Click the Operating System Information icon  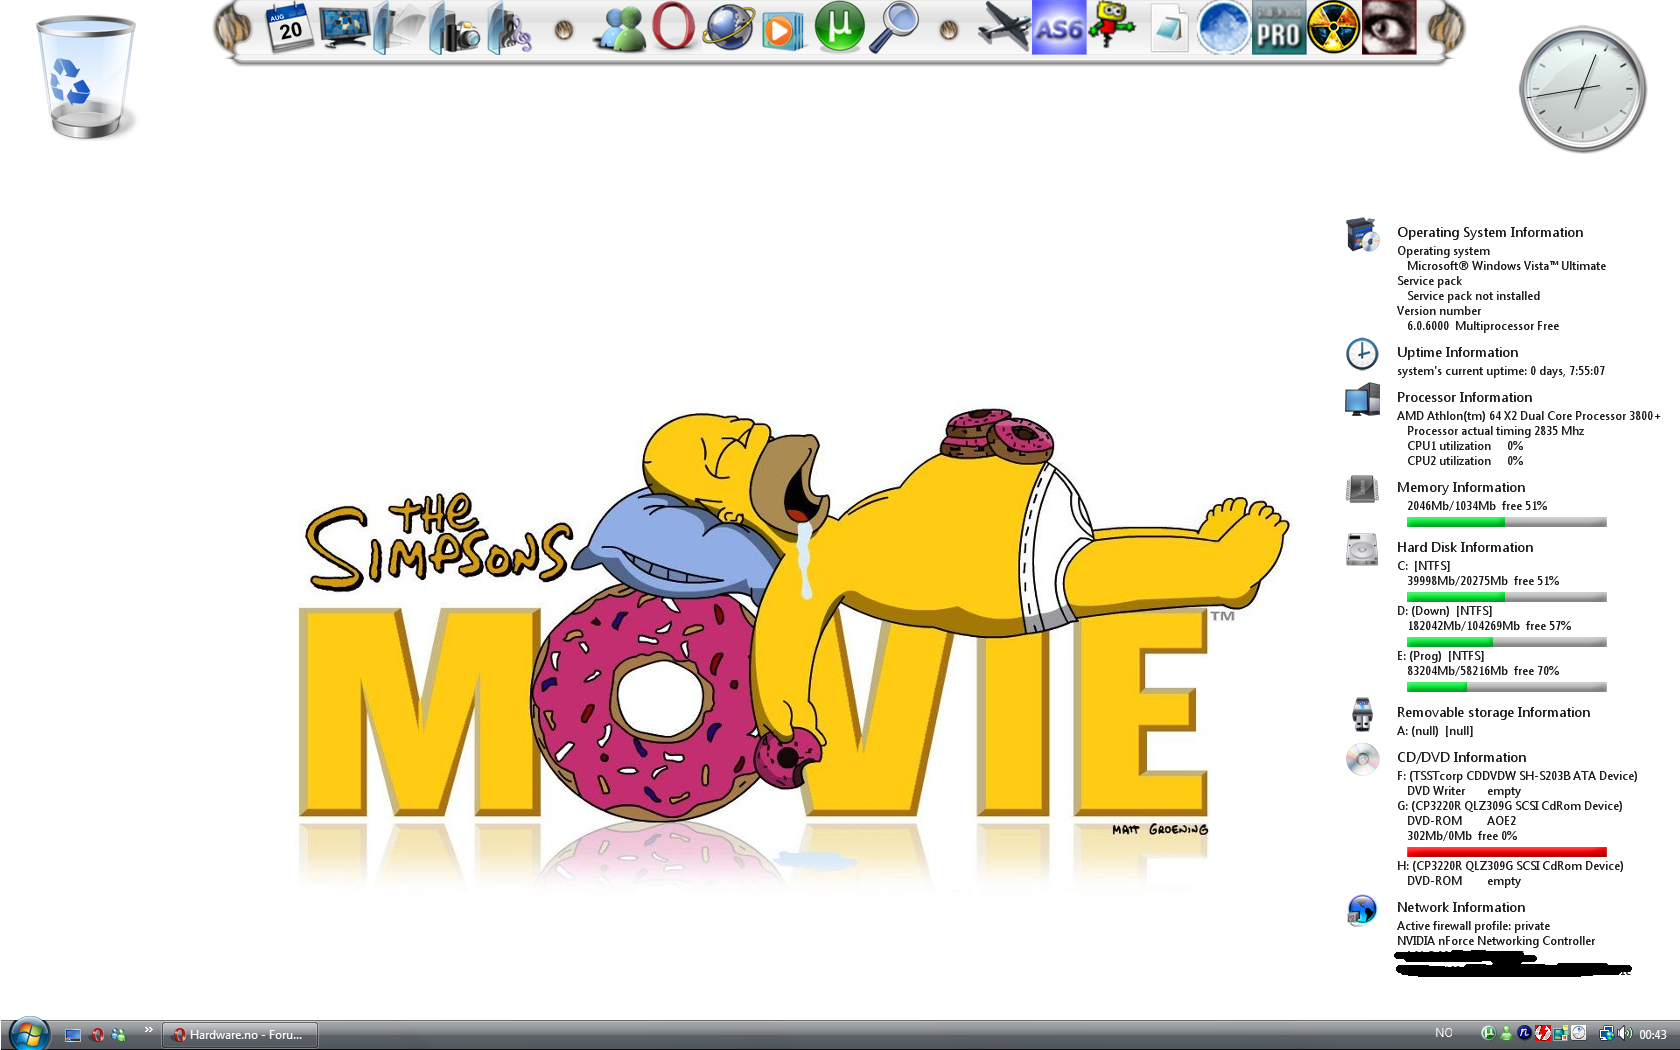tap(1362, 235)
